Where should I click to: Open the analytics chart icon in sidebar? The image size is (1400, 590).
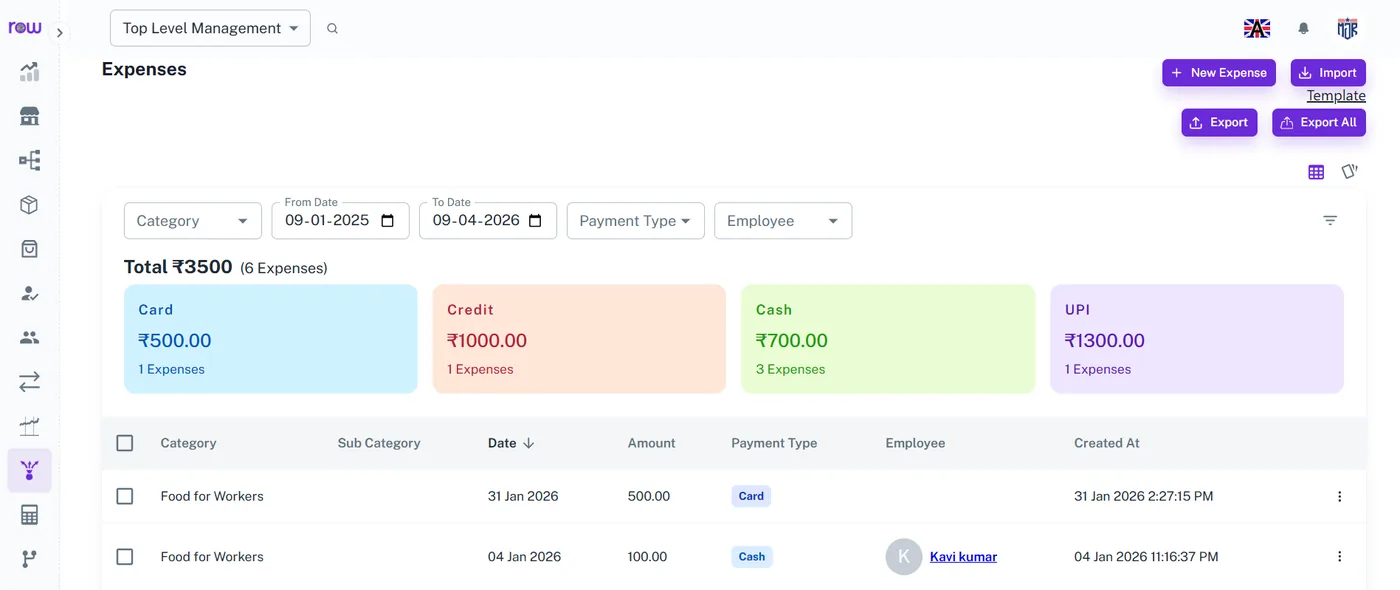coord(29,72)
